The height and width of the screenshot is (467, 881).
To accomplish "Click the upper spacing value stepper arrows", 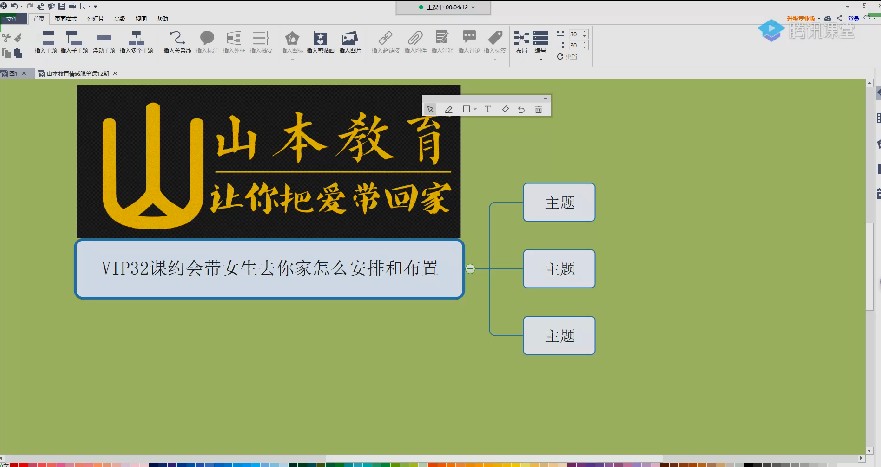I will click(x=585, y=34).
